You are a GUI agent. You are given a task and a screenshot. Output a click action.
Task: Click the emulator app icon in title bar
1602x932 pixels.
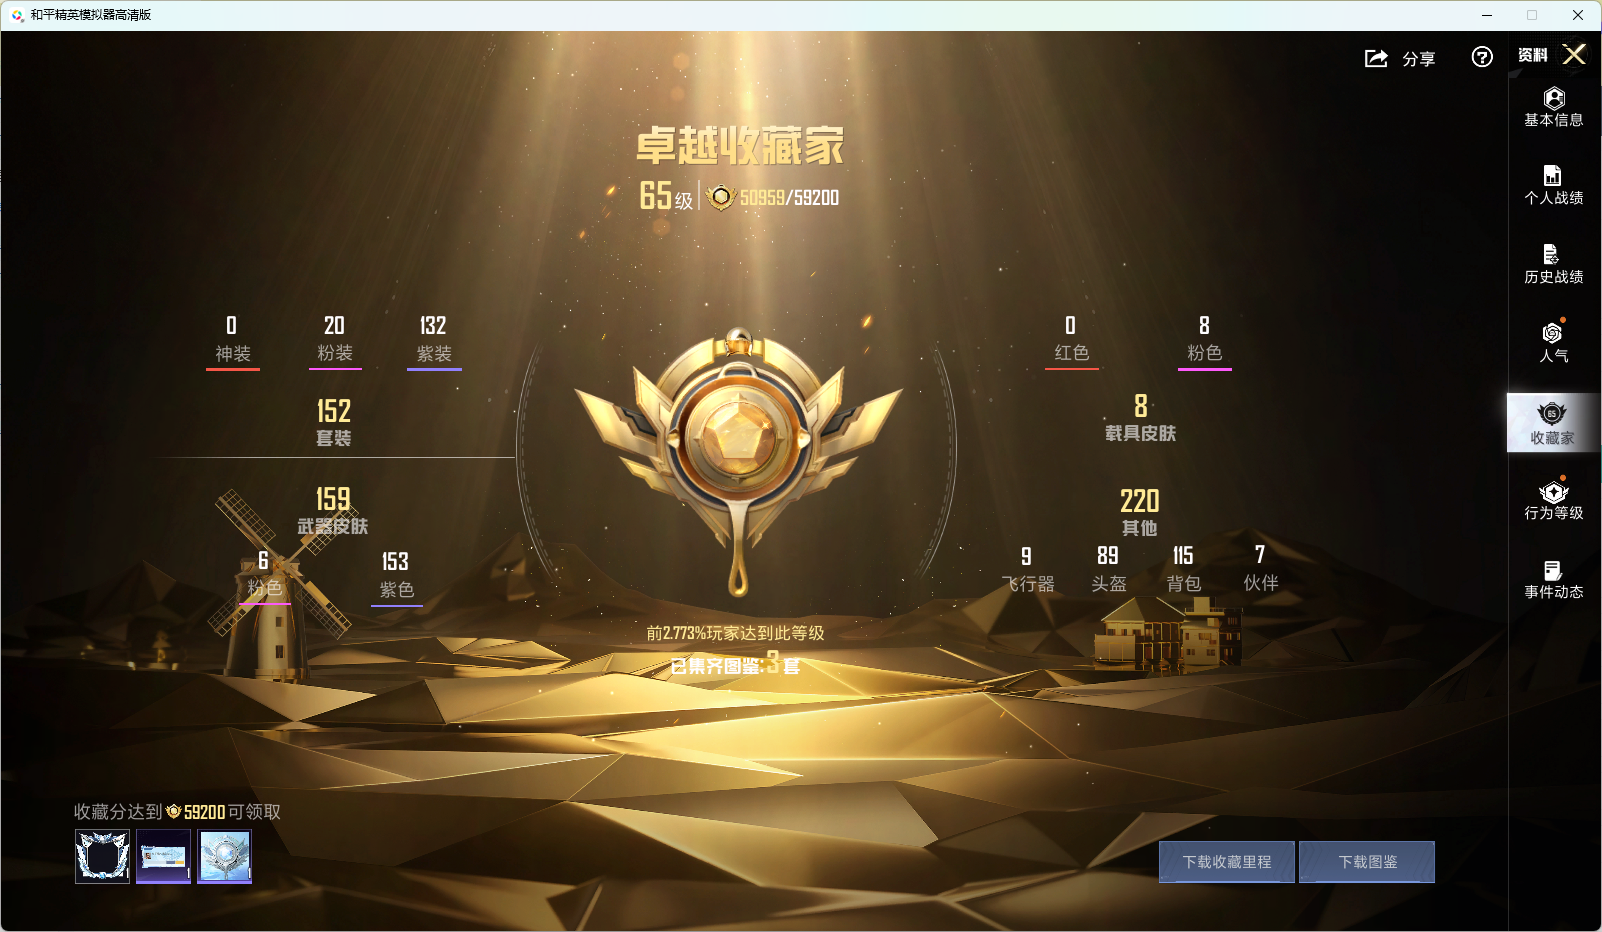click(x=17, y=15)
